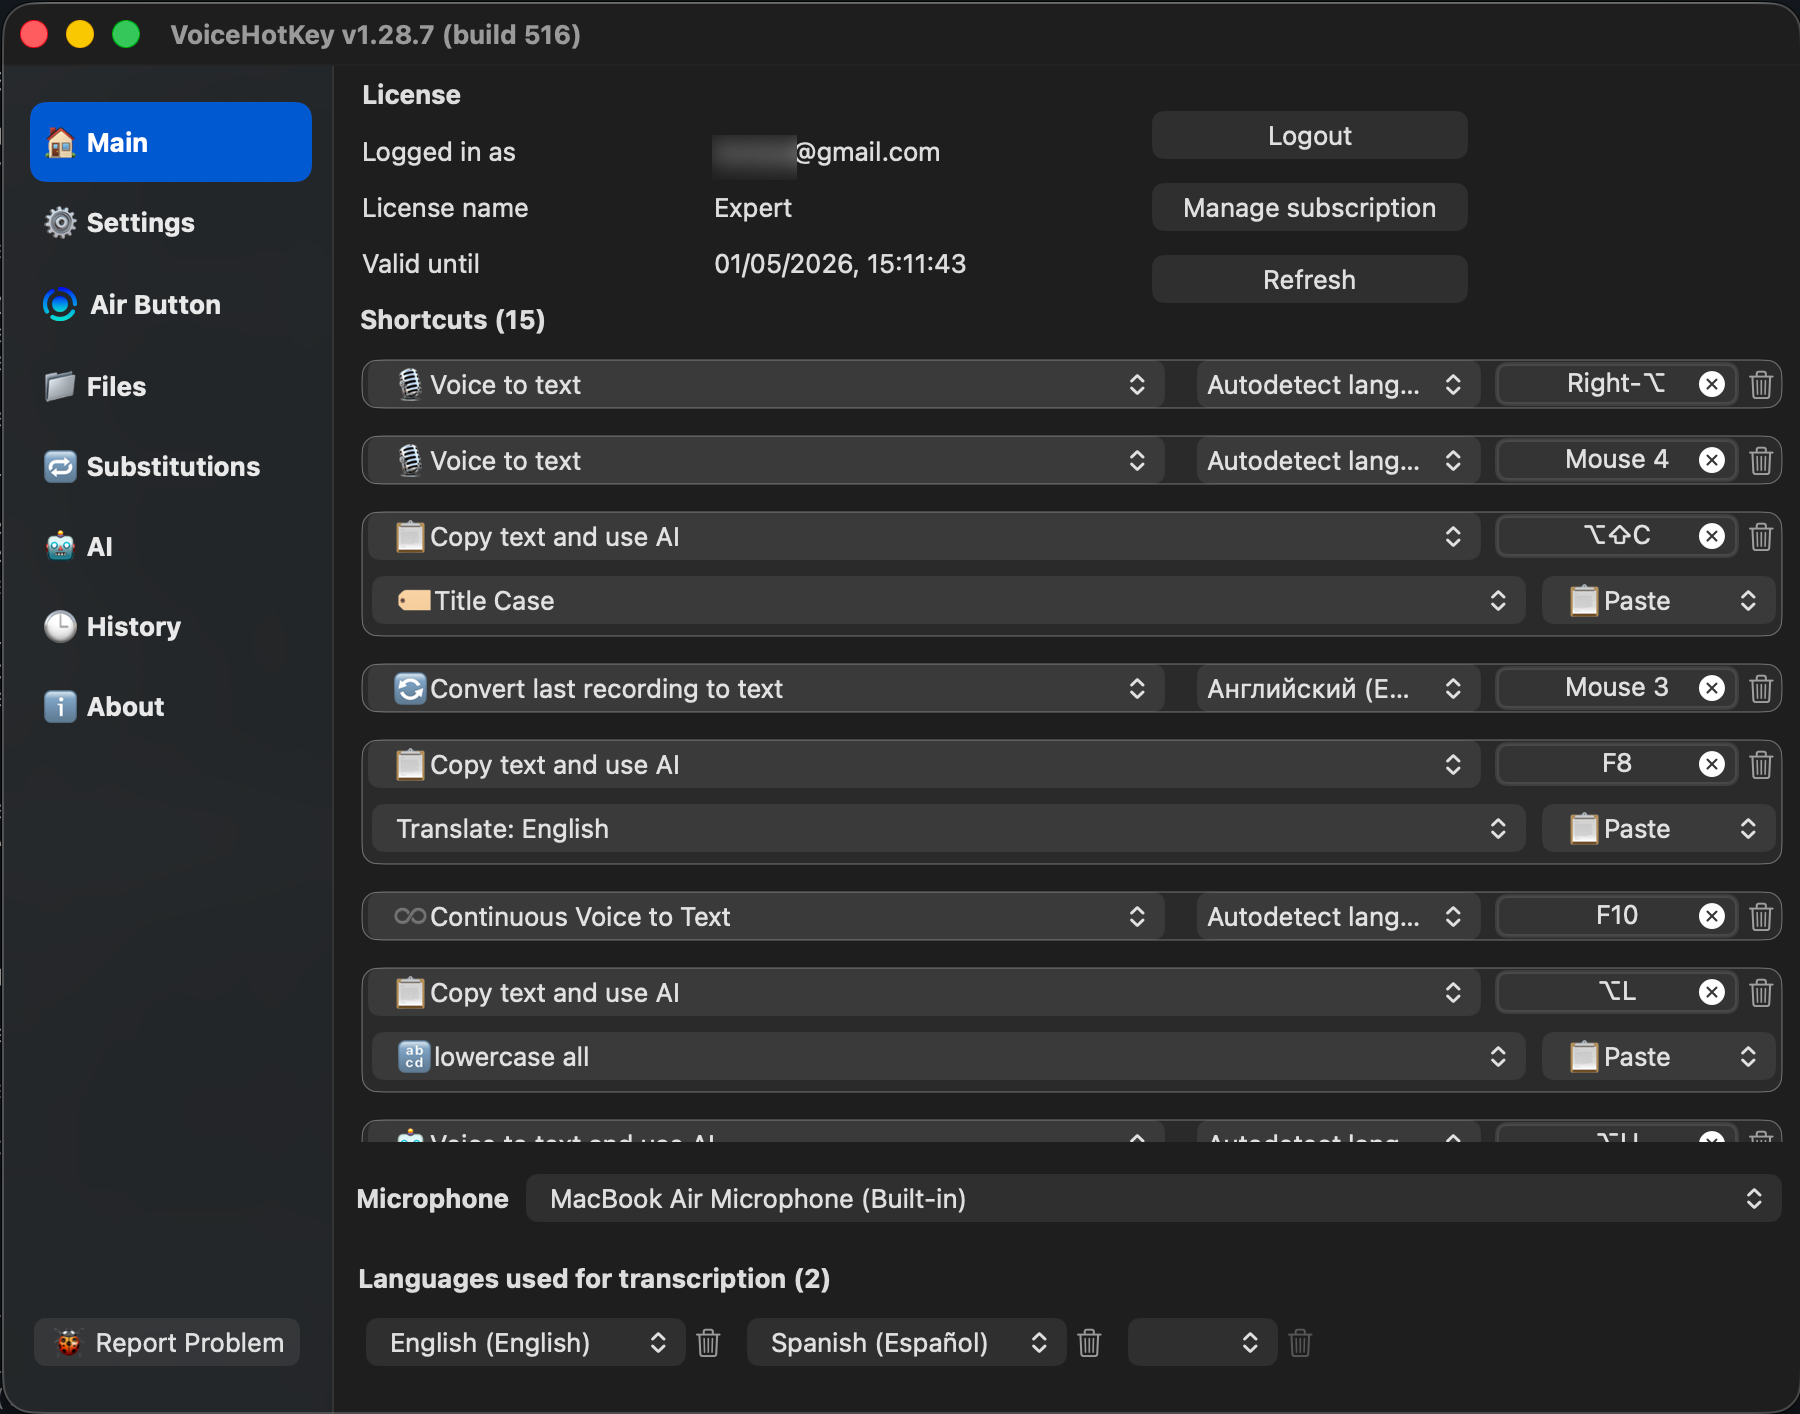Image resolution: width=1800 pixels, height=1414 pixels.
Task: Open Paste dropdown next to lowercase all
Action: coord(1658,1057)
